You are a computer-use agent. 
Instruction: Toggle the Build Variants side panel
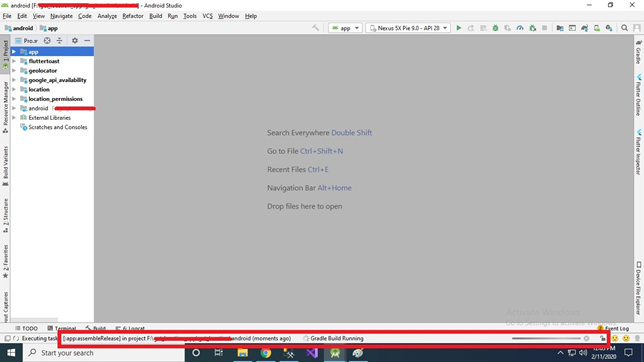coord(5,166)
